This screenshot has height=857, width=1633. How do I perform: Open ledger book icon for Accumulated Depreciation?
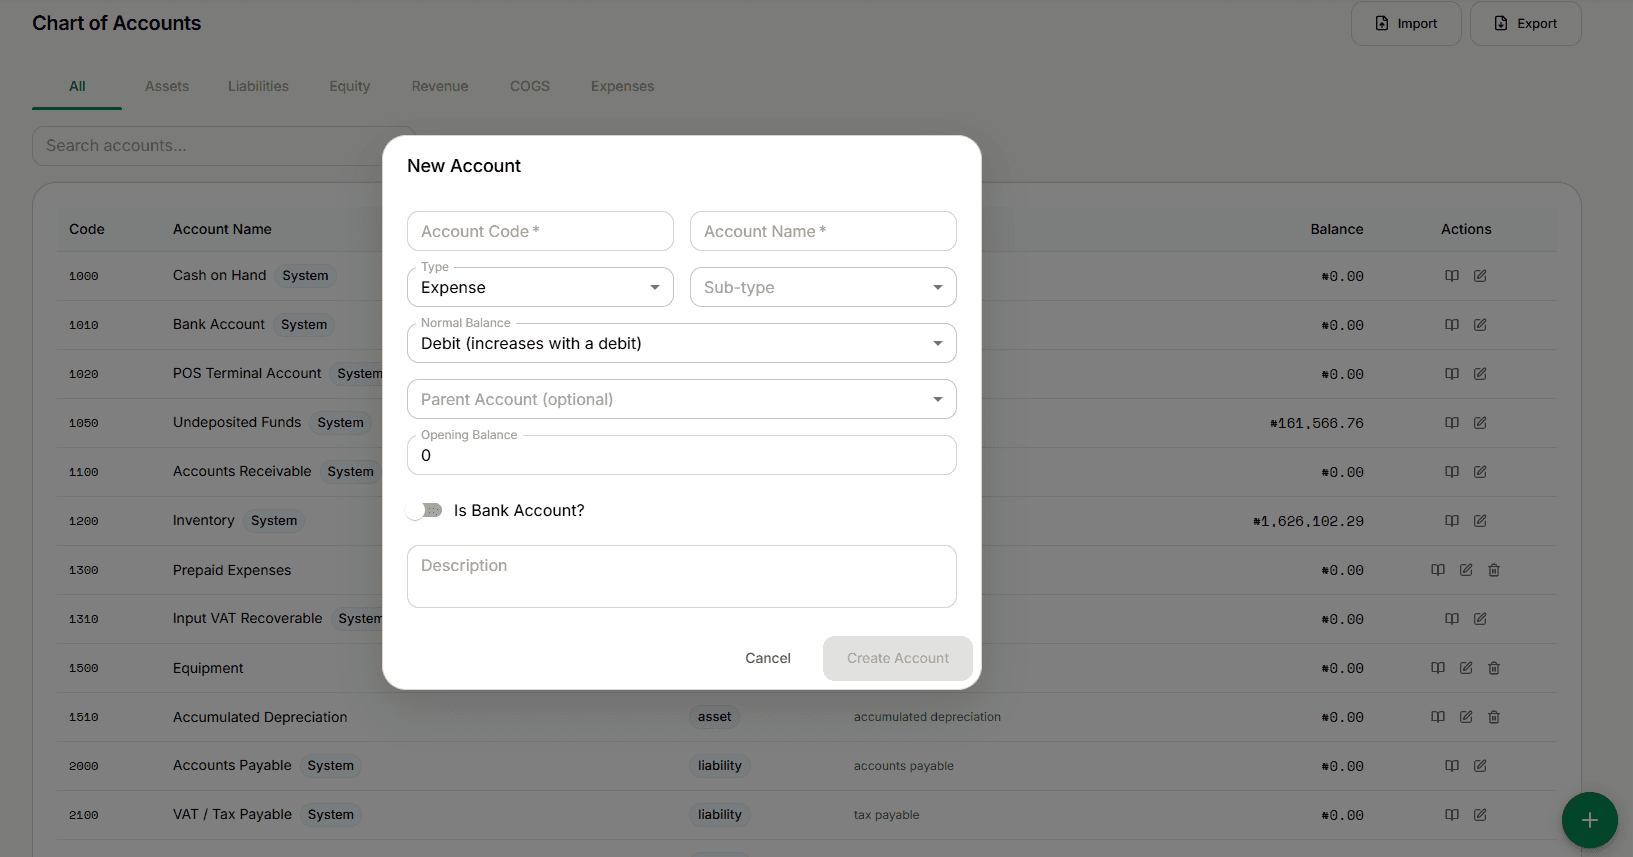coord(1438,717)
